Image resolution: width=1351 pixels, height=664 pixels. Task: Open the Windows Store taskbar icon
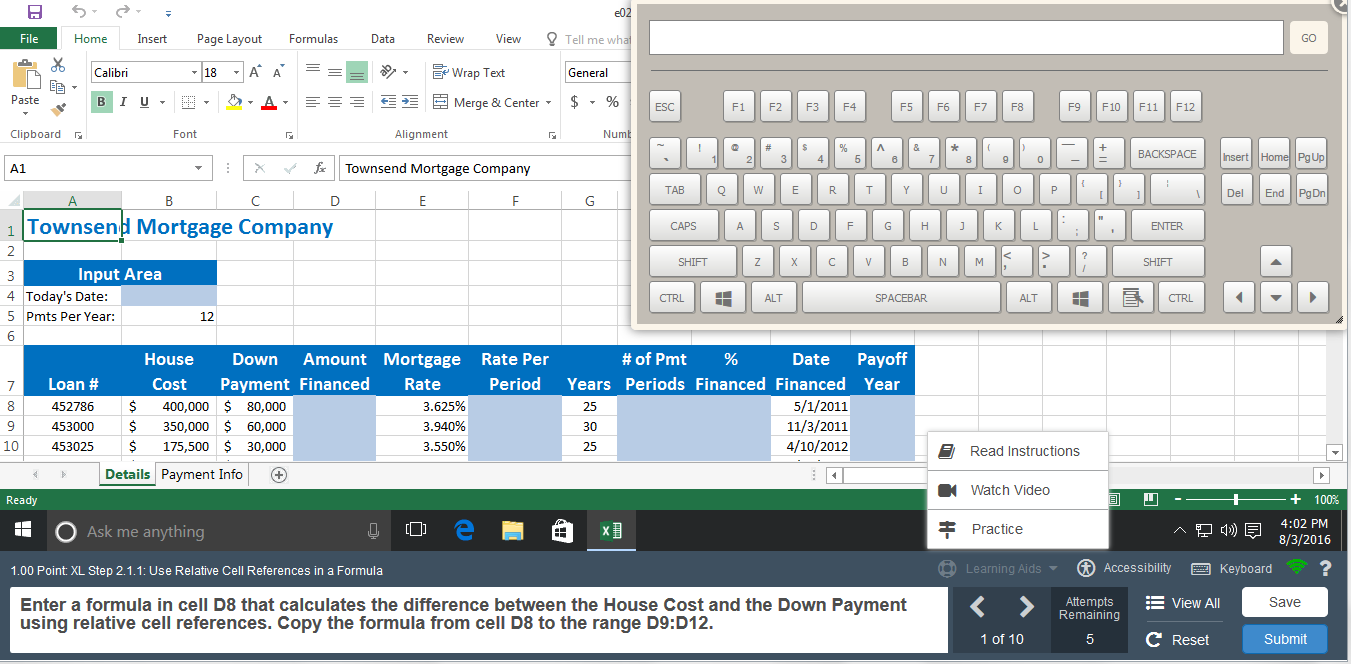[563, 531]
